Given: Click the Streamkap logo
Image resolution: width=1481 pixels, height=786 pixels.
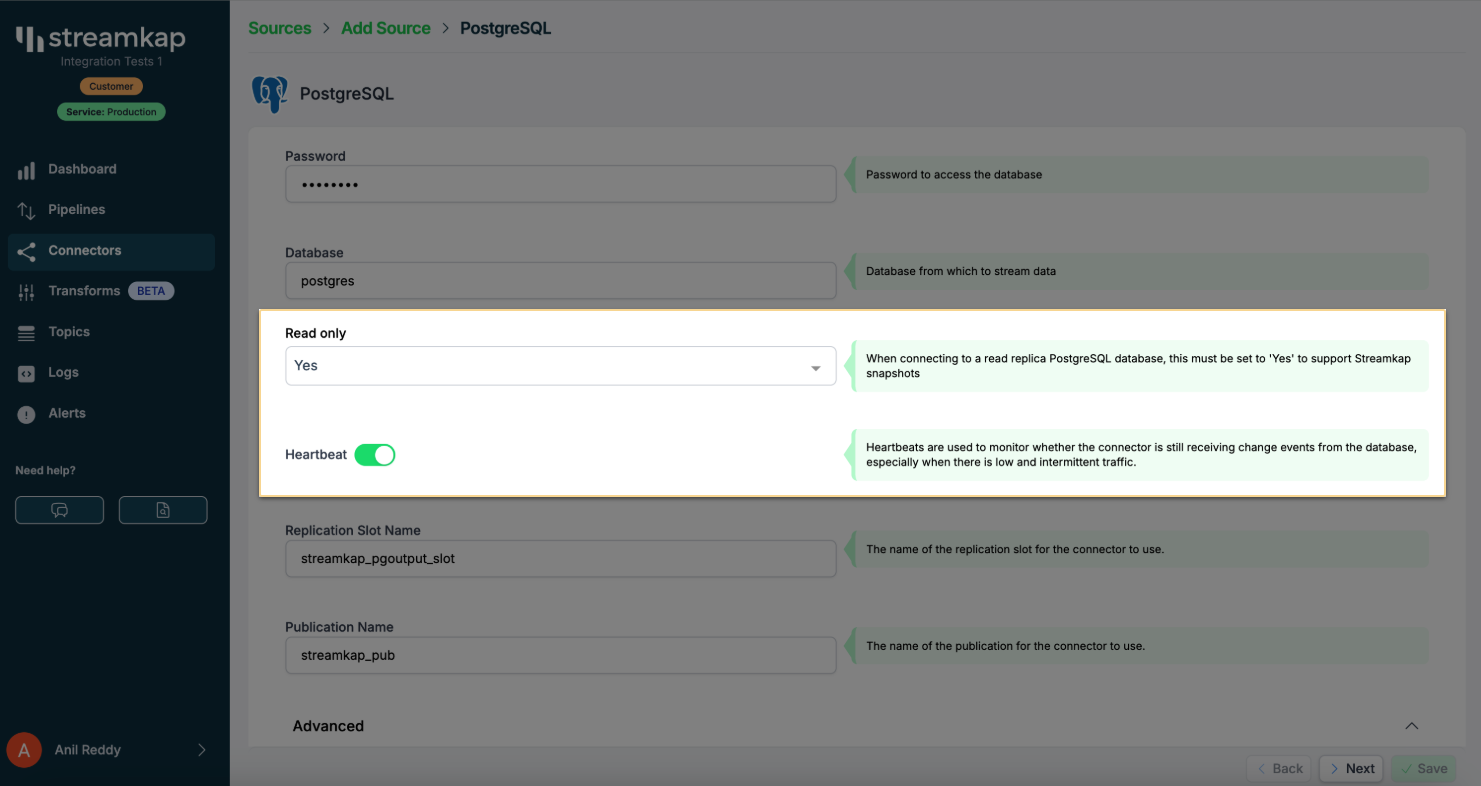Looking at the screenshot, I should point(100,39).
